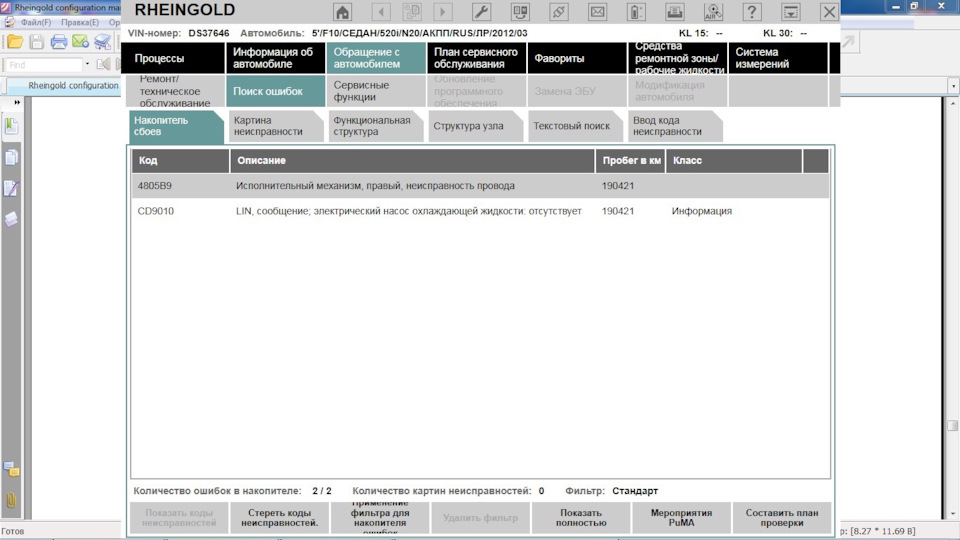The image size is (960, 540).
Task: Select fault code row CD9010
Action: pyautogui.click(x=480, y=211)
